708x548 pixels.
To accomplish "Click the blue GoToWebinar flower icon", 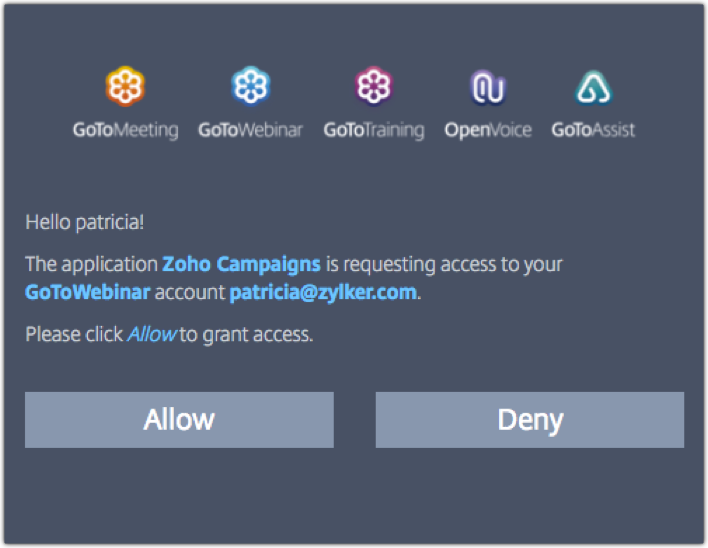I will 249,88.
